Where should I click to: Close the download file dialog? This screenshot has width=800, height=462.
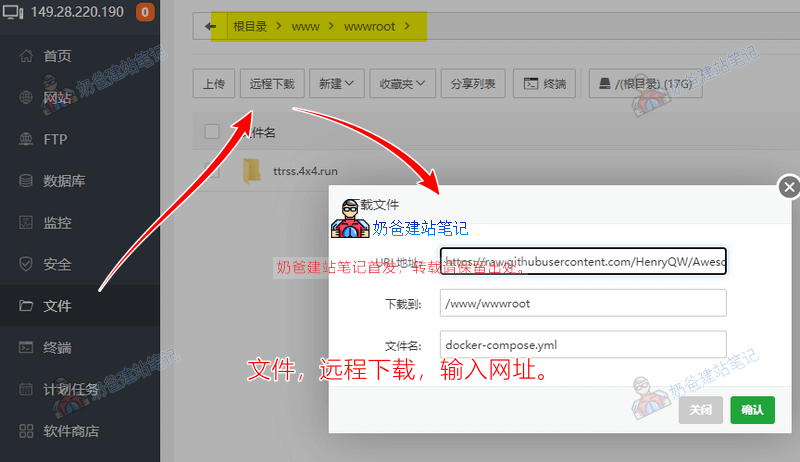789,187
